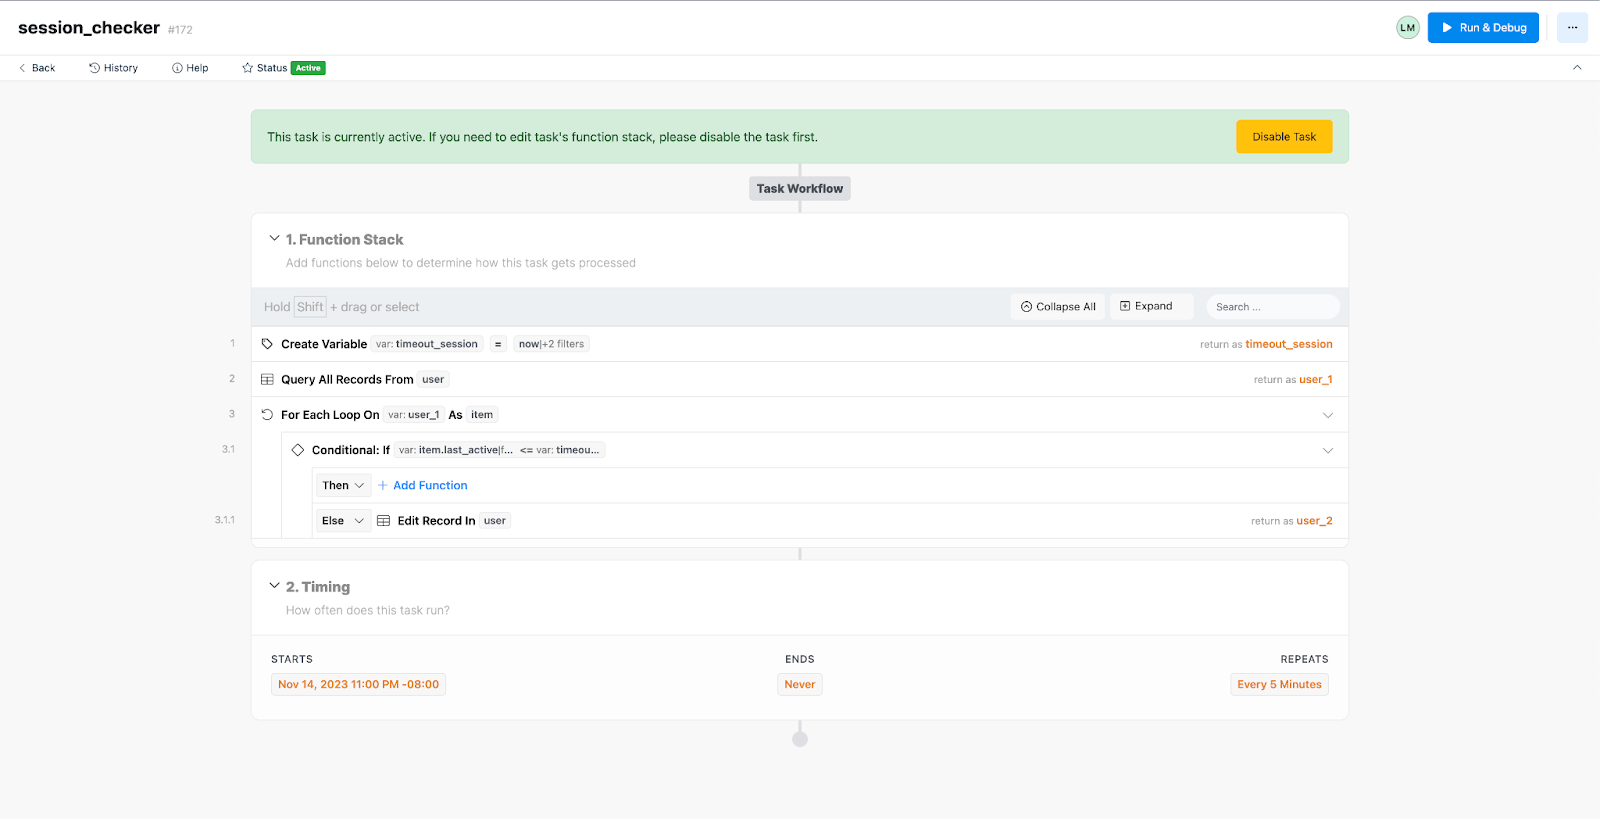Click the Disable Task button
Viewport: 1600px width, 820px height.
coord(1284,137)
